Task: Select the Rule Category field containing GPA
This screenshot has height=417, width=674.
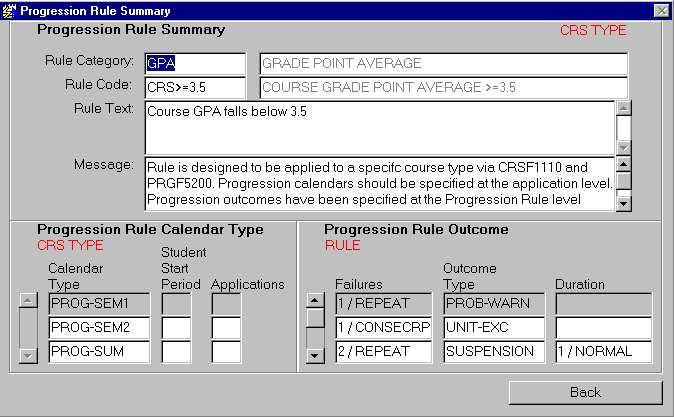Action: pos(195,64)
